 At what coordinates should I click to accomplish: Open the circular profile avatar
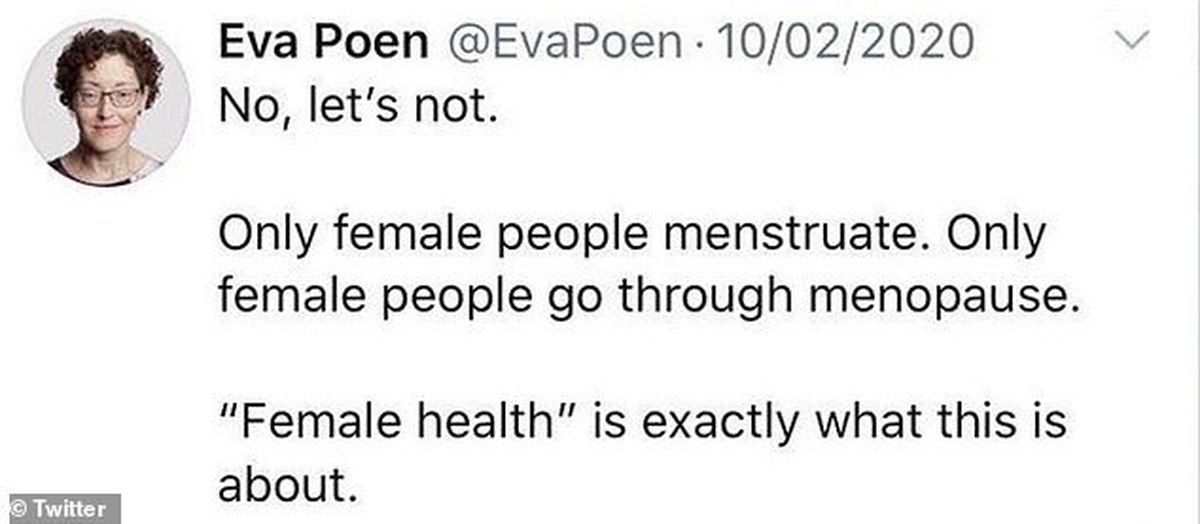[106, 103]
